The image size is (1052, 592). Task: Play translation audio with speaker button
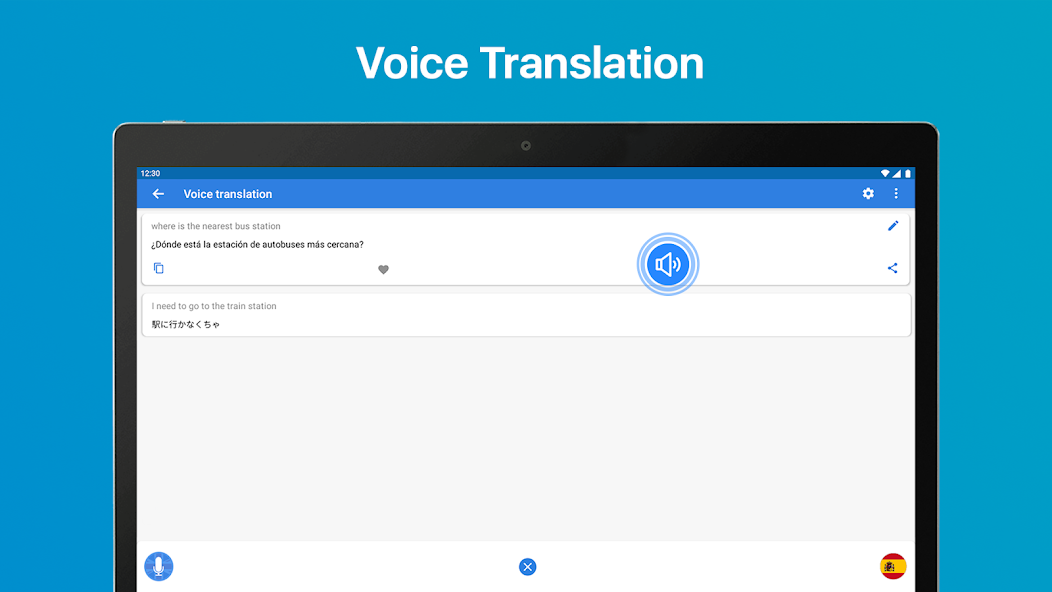667,265
